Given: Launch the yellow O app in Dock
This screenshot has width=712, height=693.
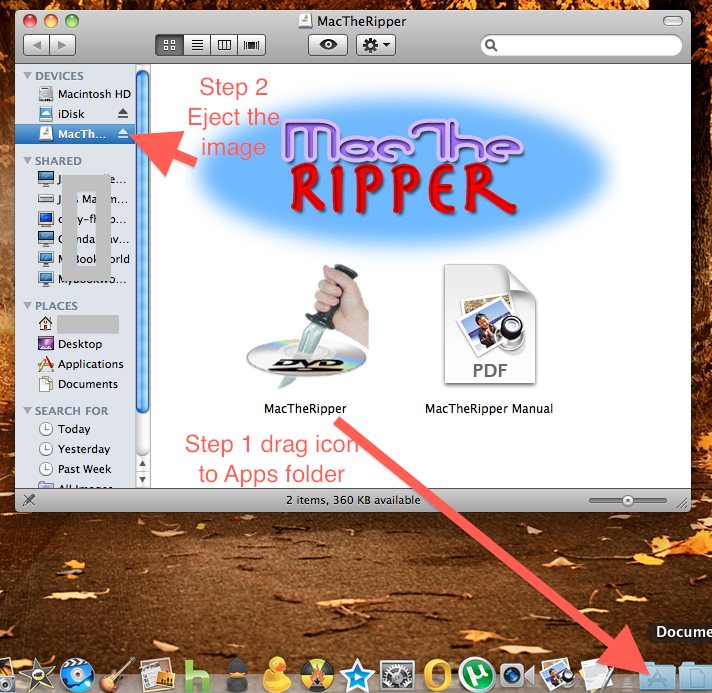Looking at the screenshot, I should (x=437, y=675).
